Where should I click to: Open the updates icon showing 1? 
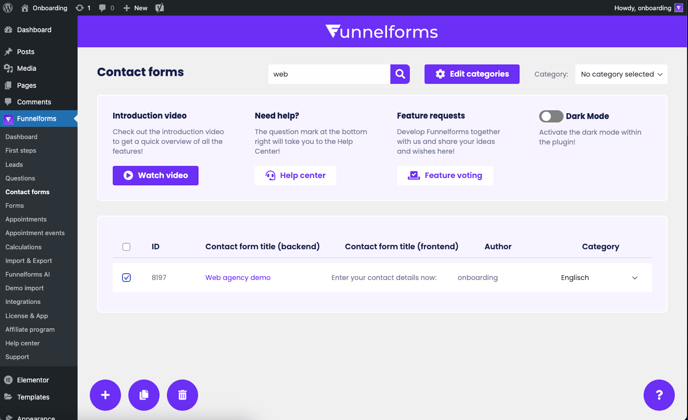(83, 8)
